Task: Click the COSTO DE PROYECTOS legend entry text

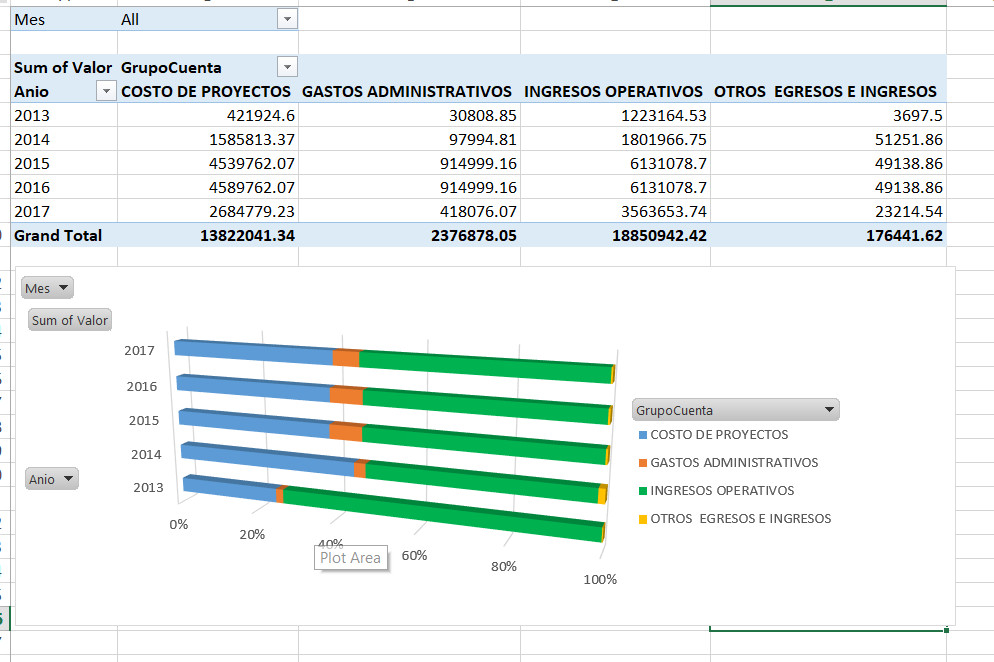Action: pos(719,435)
